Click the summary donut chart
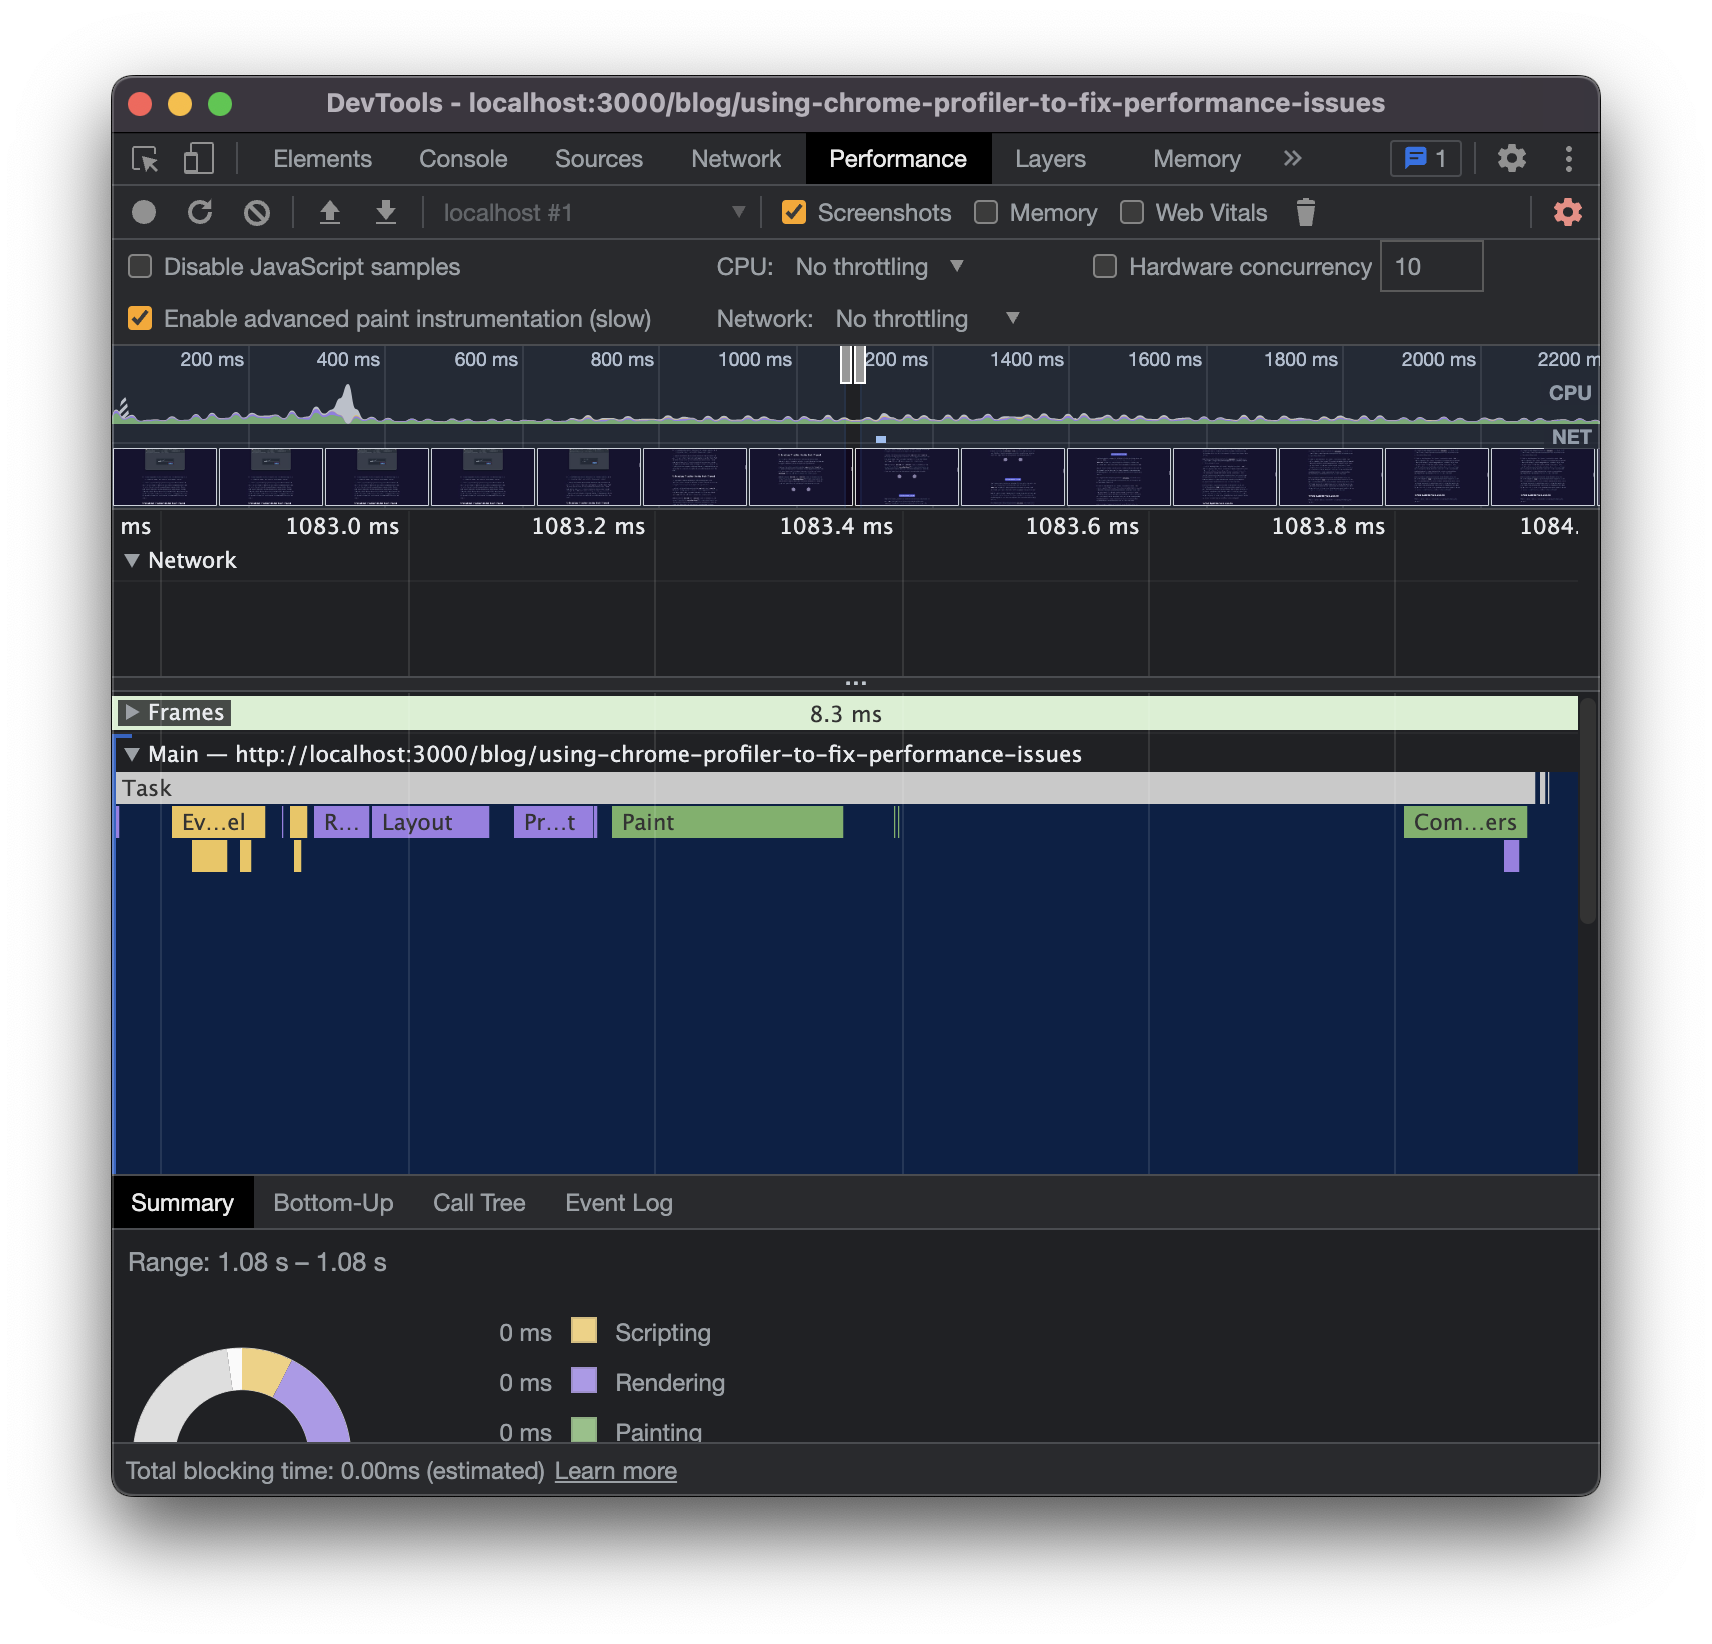 coord(242,1395)
